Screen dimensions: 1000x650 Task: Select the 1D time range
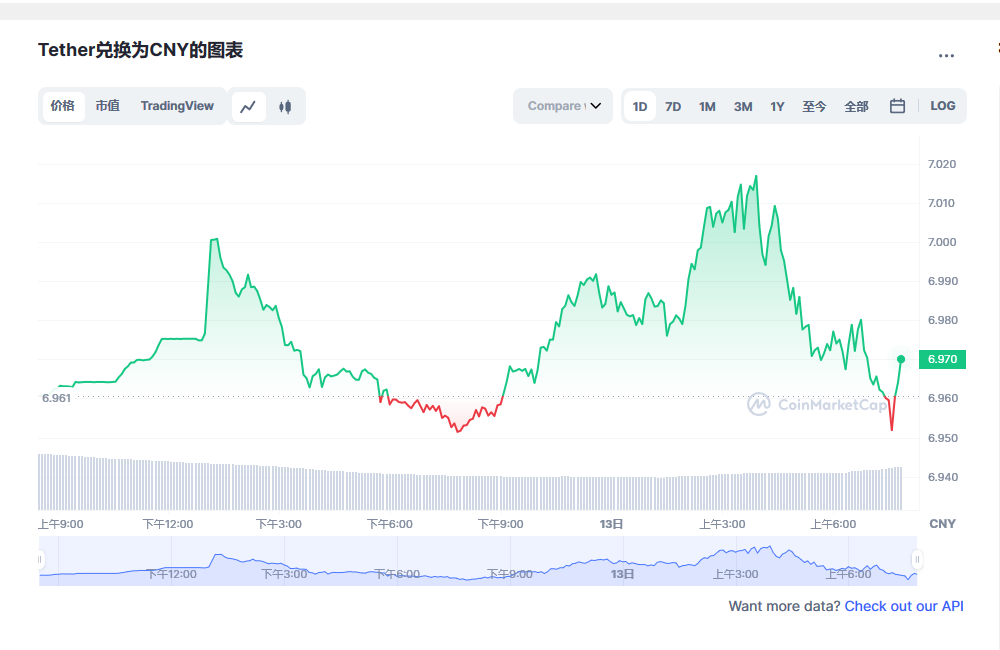(639, 105)
